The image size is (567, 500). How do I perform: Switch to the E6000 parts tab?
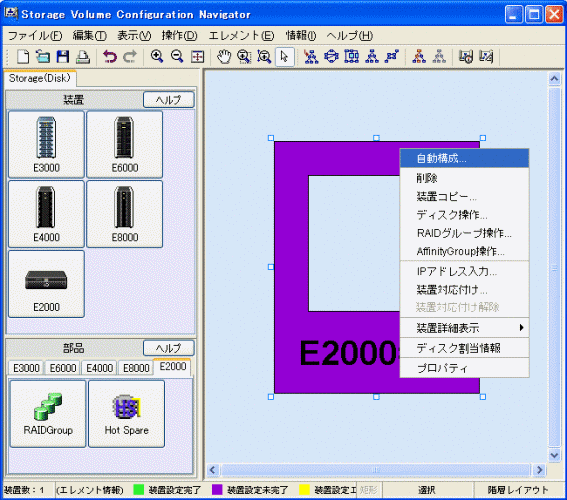[63, 368]
